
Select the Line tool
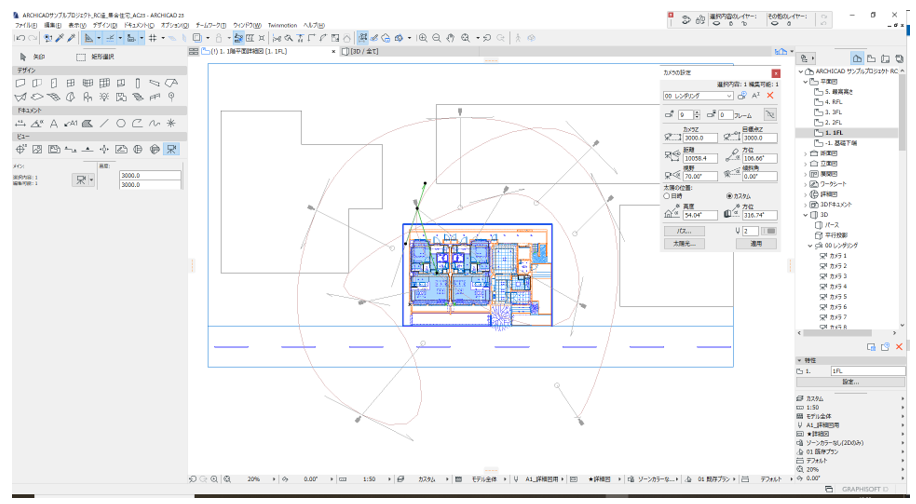coord(104,123)
